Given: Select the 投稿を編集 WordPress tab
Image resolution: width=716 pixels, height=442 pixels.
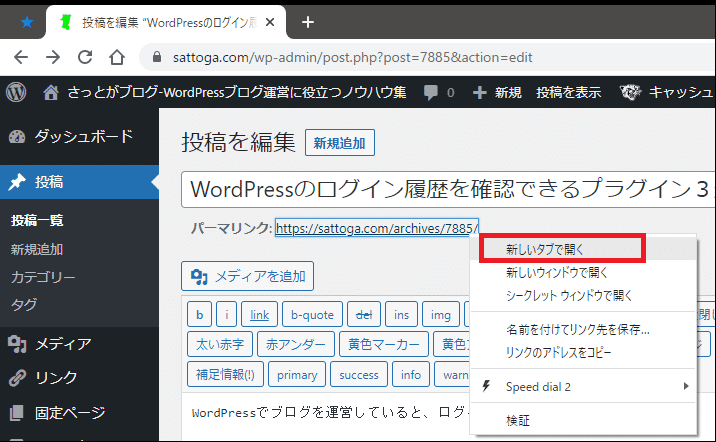Looking at the screenshot, I should (166, 22).
